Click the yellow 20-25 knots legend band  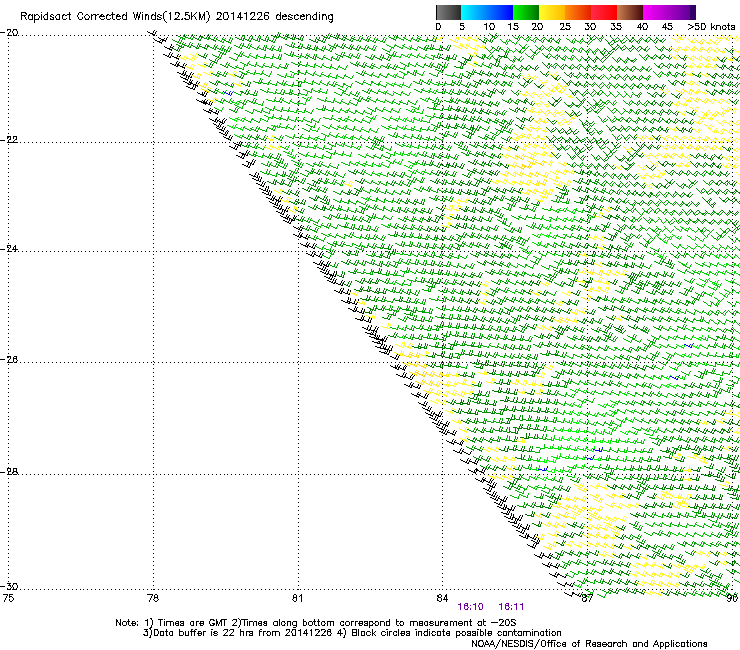pyautogui.click(x=552, y=12)
